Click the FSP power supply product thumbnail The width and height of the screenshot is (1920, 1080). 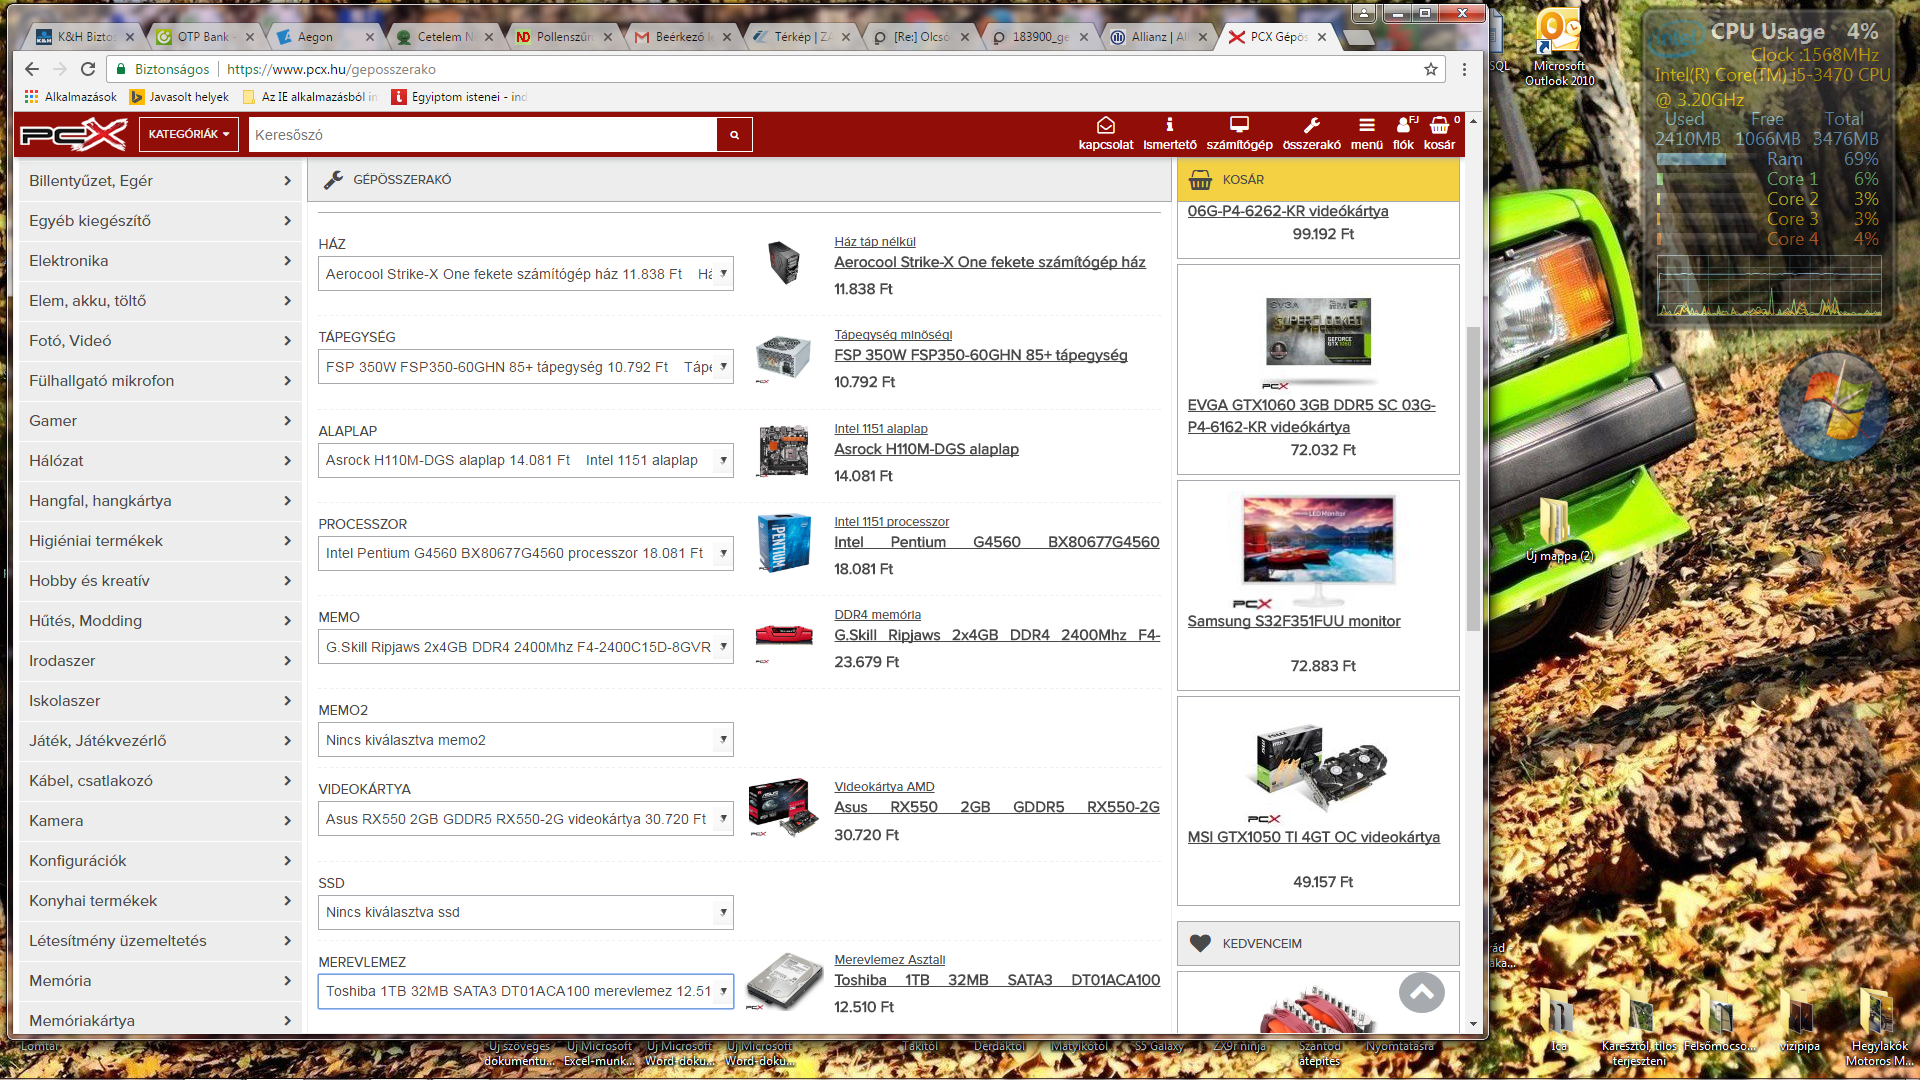click(x=783, y=357)
